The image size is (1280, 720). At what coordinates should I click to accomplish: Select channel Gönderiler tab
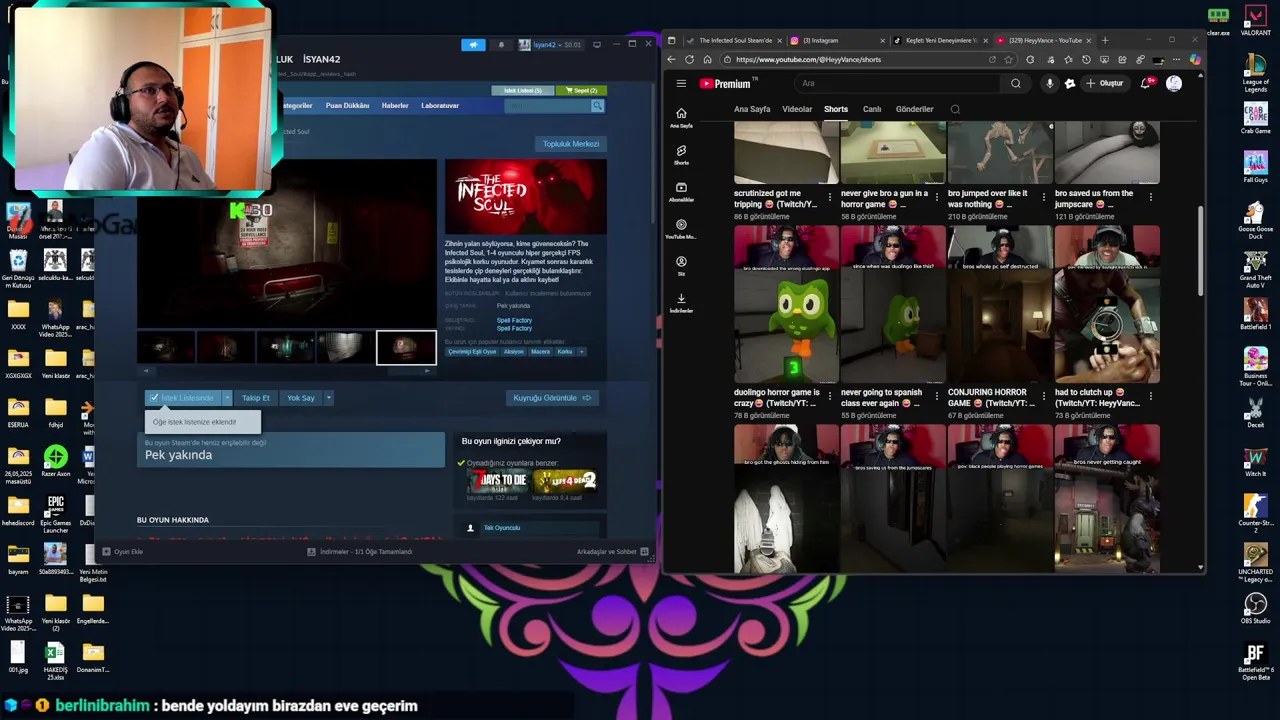(914, 109)
